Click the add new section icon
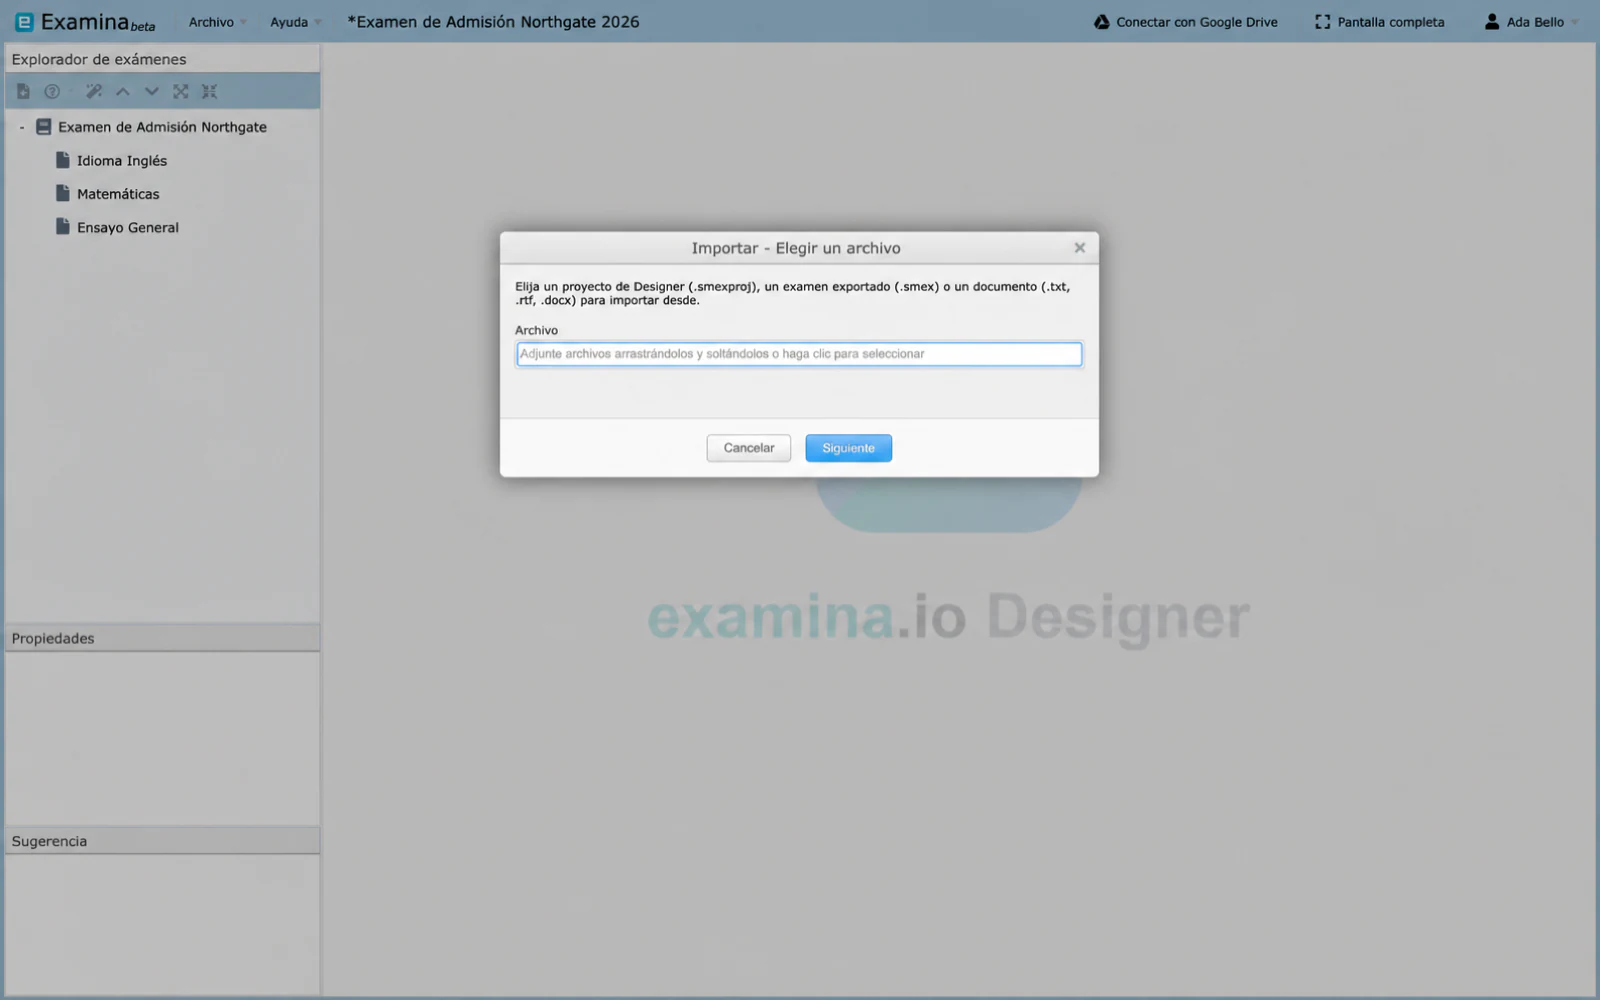Screen dimensions: 1600x1000 point(23,91)
